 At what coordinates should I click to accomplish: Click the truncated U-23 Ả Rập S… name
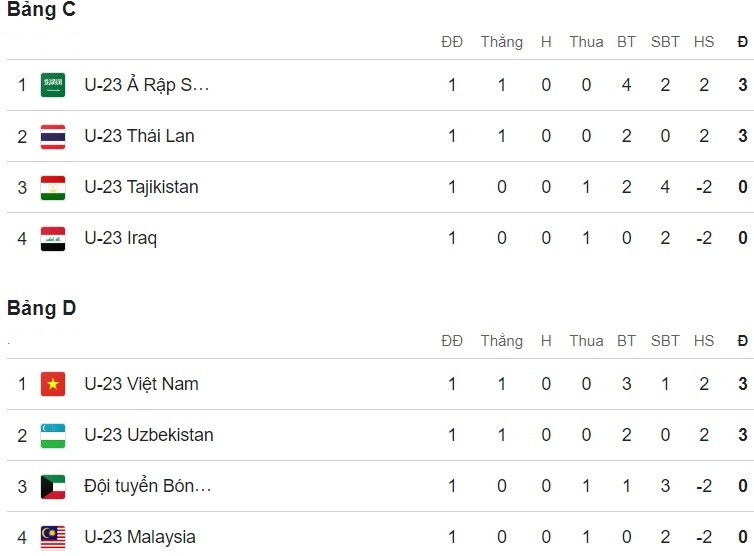(146, 85)
